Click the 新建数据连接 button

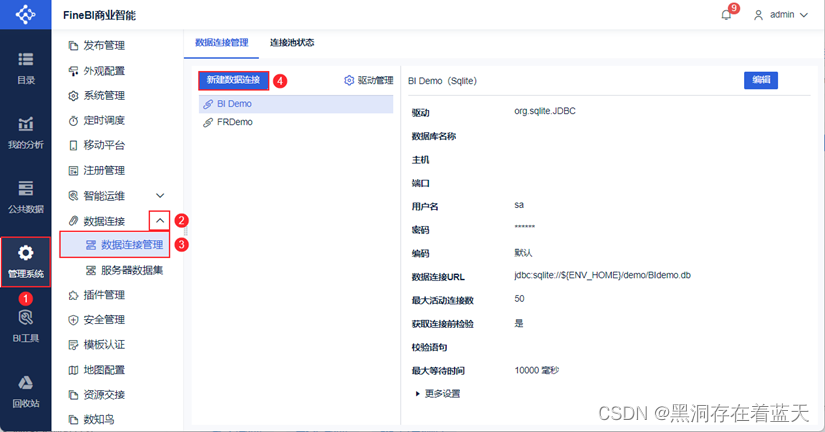(234, 81)
